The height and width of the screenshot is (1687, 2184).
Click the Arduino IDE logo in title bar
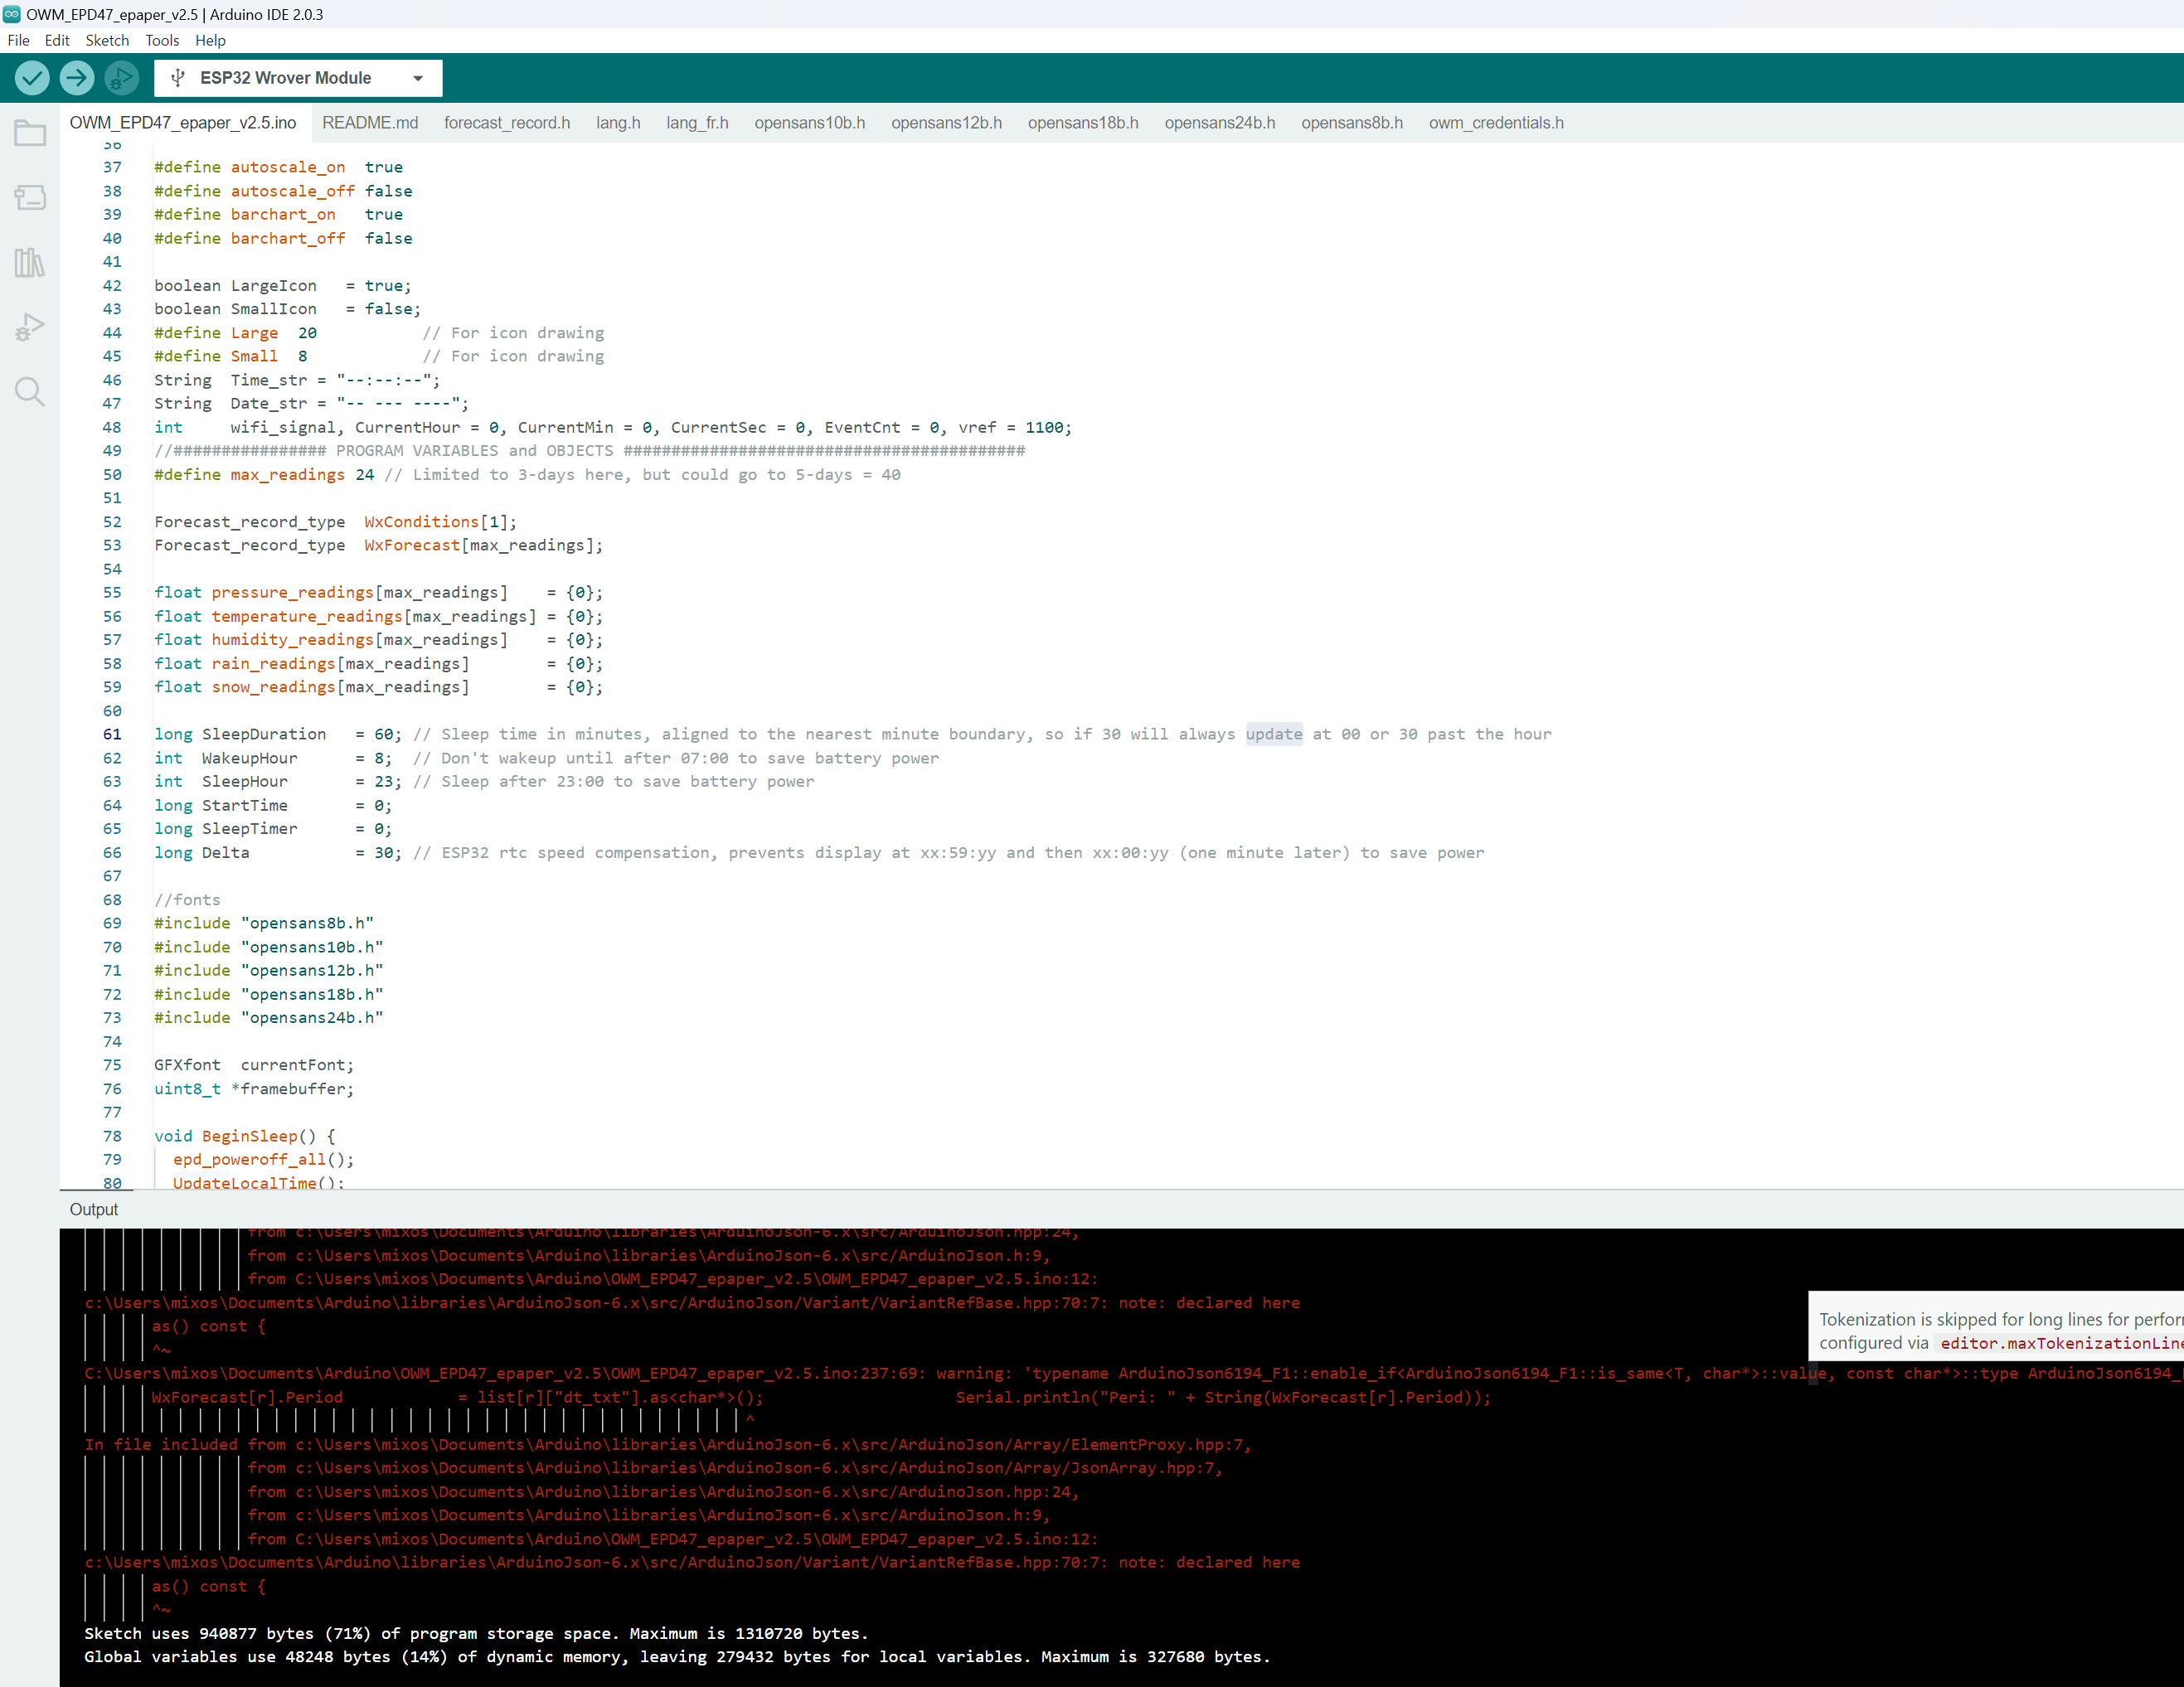[12, 14]
